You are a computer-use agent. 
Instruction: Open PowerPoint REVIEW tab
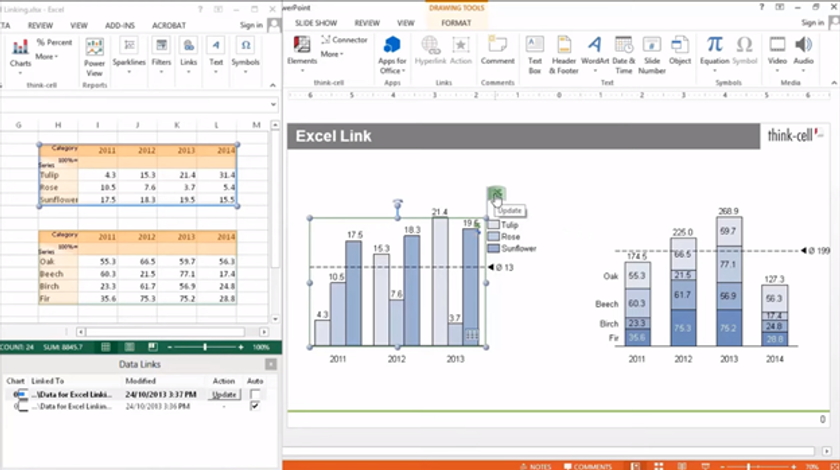(x=367, y=23)
